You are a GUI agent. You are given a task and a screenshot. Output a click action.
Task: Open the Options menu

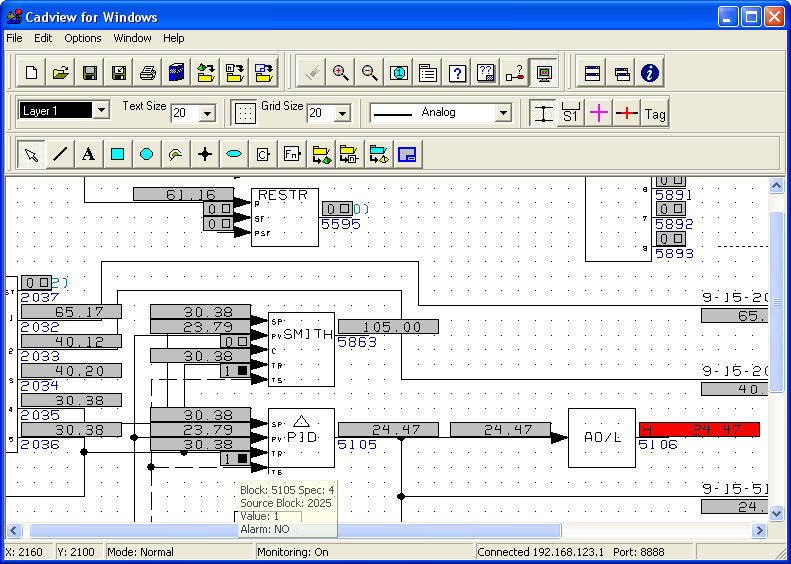83,38
